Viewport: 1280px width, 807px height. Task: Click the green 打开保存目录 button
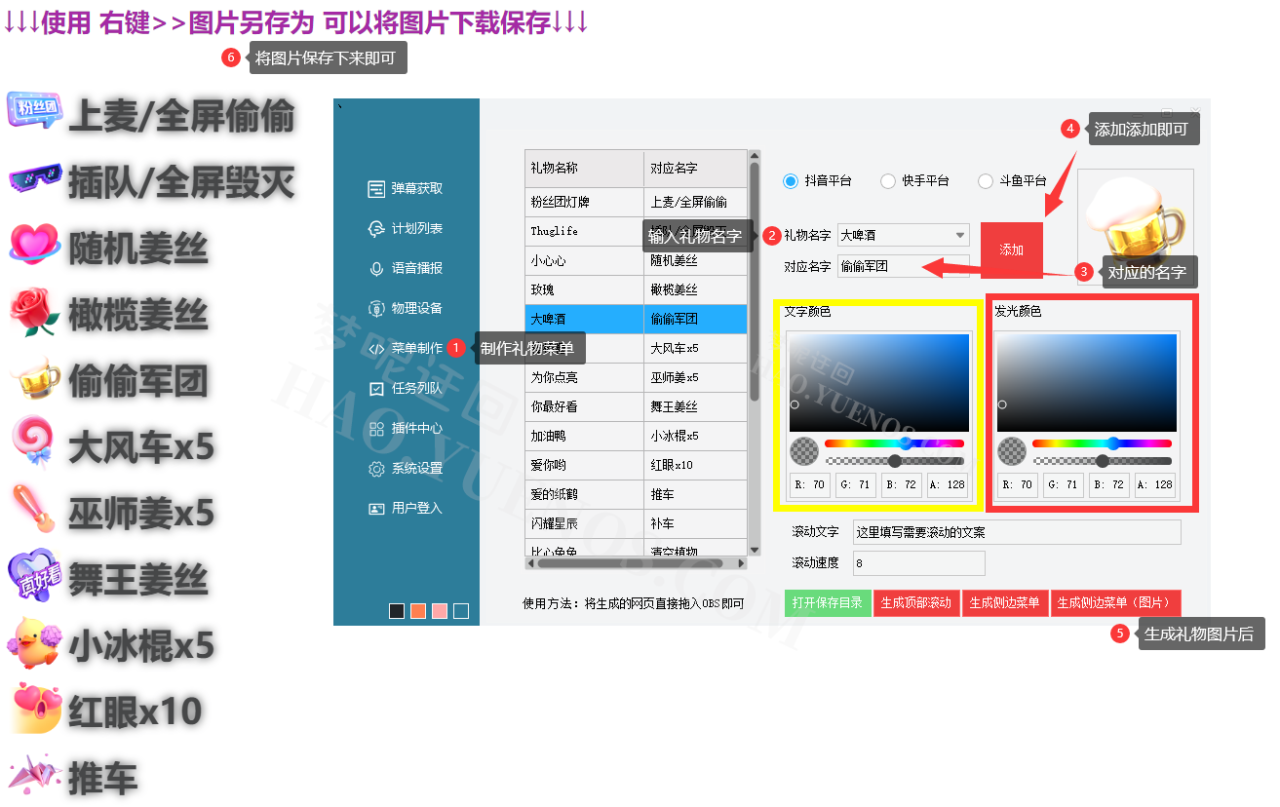pyautogui.click(x=827, y=603)
